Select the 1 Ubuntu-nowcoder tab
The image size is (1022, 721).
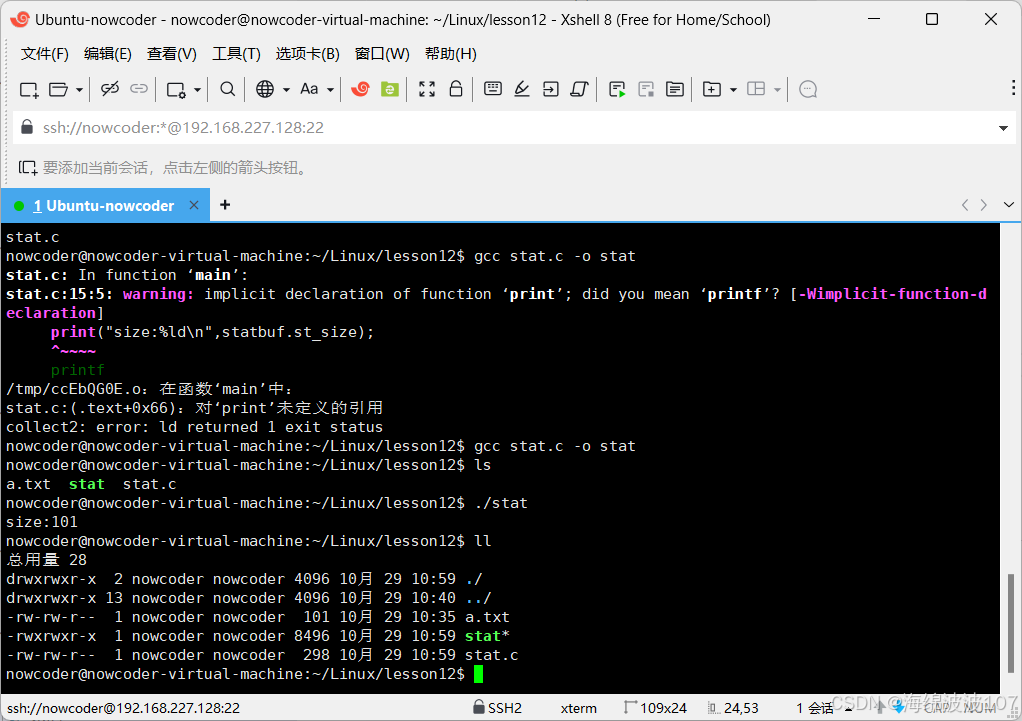tap(104, 205)
